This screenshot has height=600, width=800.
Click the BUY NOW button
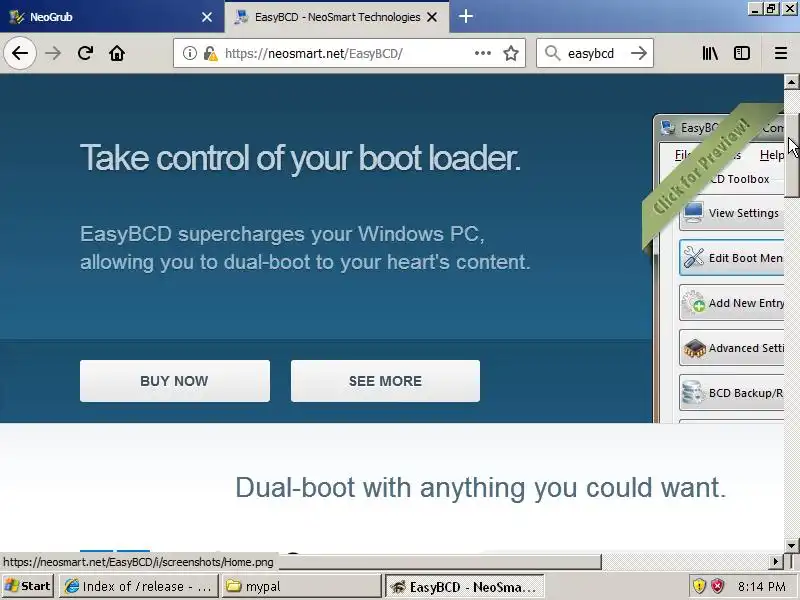174,381
